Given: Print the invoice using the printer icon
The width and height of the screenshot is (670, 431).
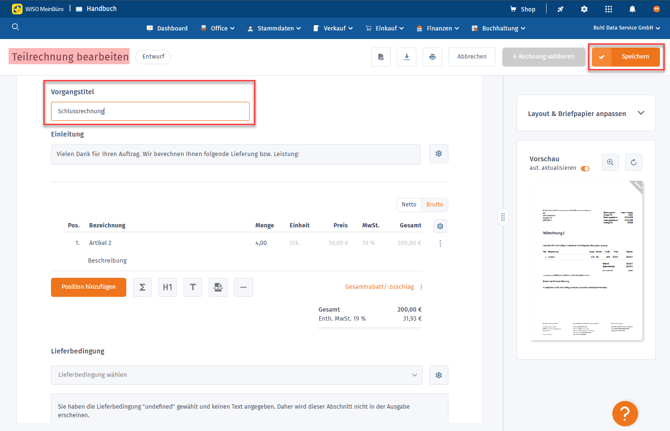Looking at the screenshot, I should 432,57.
